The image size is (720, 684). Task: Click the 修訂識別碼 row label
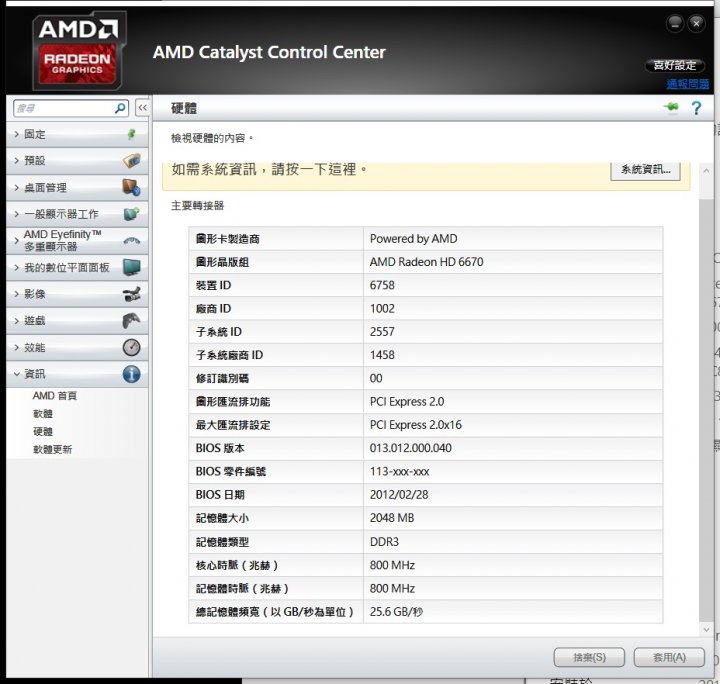222,378
